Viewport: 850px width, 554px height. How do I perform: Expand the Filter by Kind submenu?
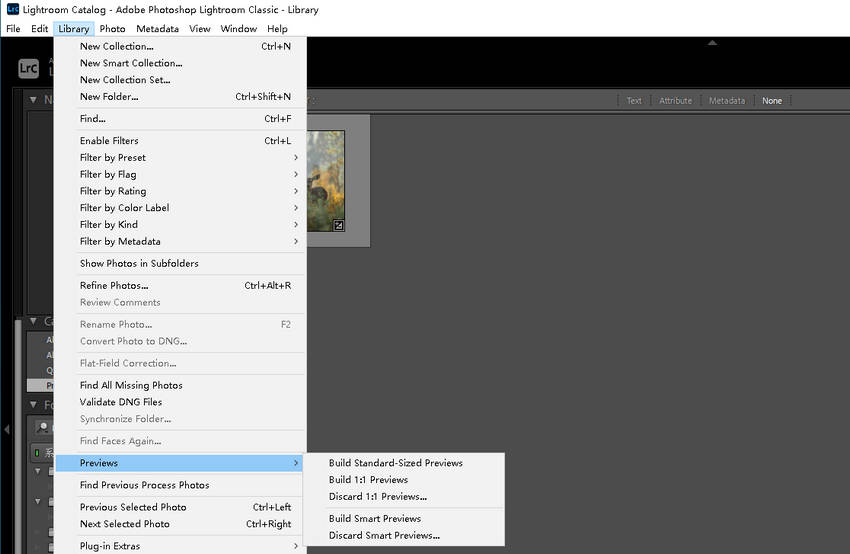181,225
